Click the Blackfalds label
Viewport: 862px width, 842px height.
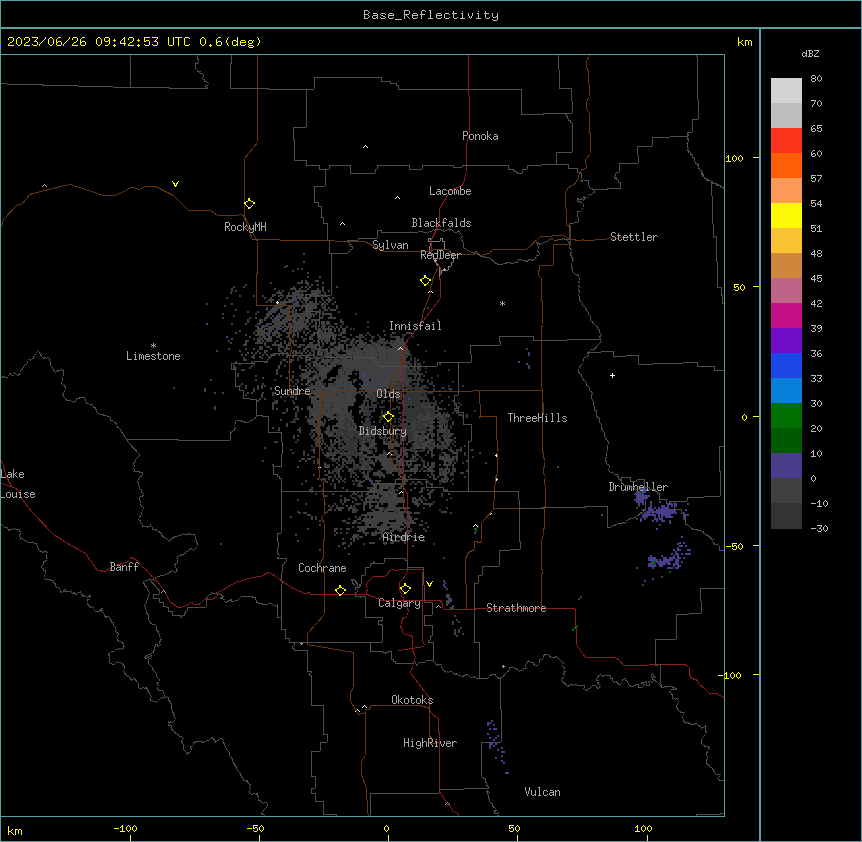pos(441,223)
